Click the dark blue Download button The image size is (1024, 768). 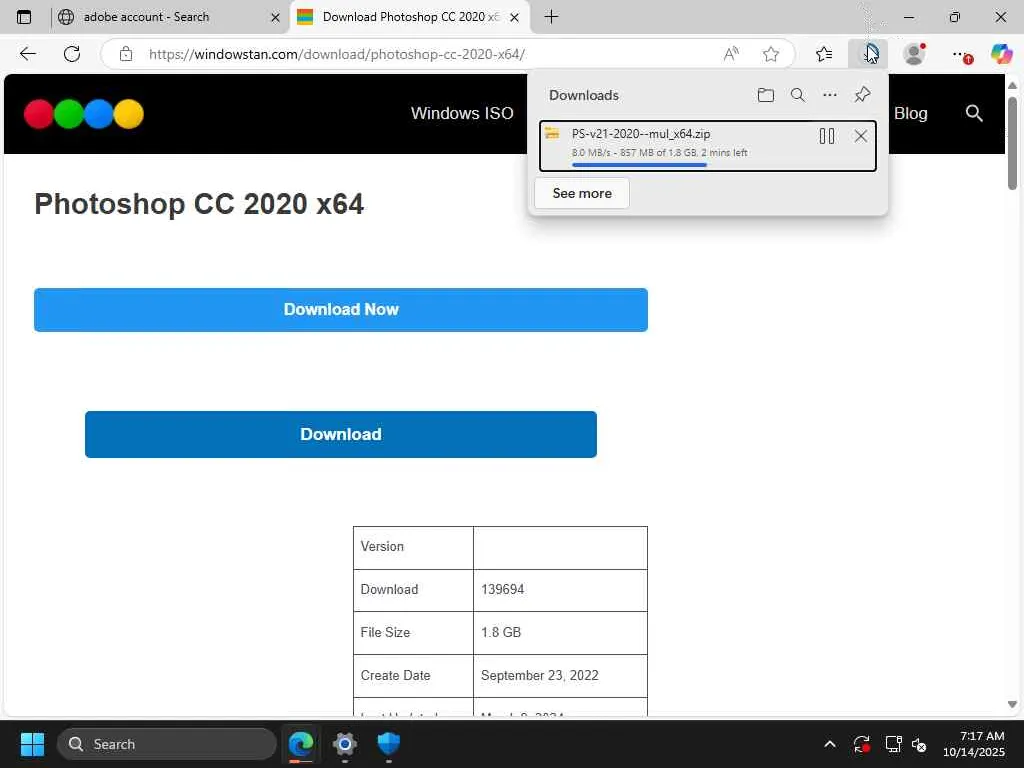point(341,434)
